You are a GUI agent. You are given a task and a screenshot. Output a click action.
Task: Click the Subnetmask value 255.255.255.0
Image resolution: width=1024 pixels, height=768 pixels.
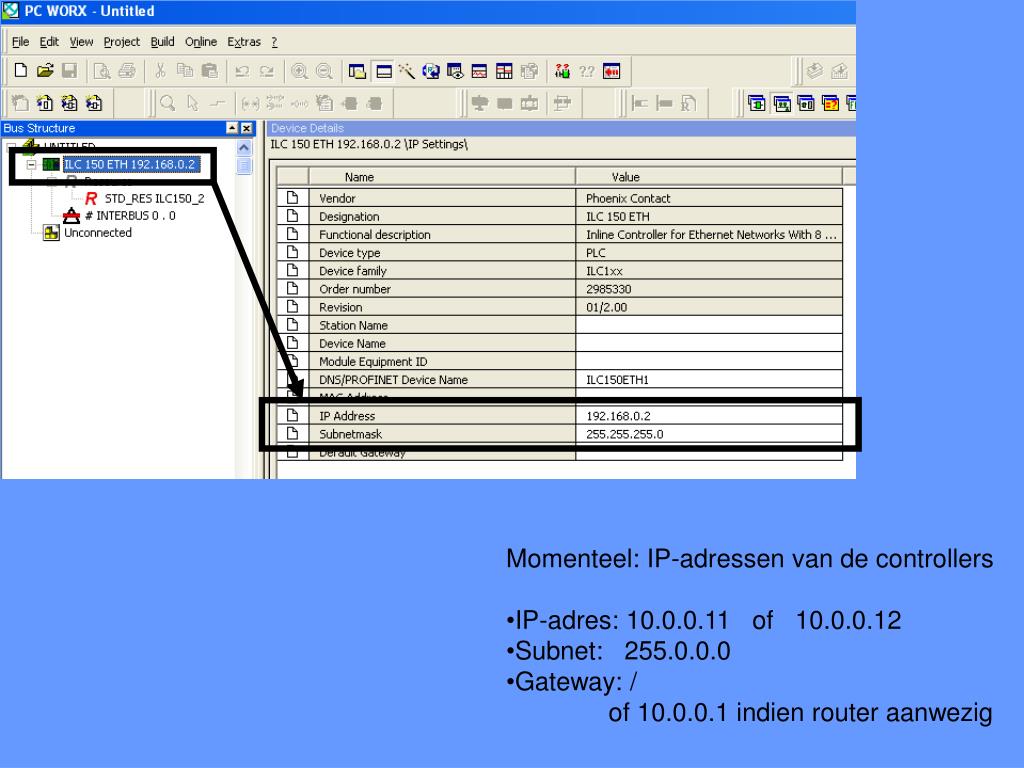pos(709,434)
